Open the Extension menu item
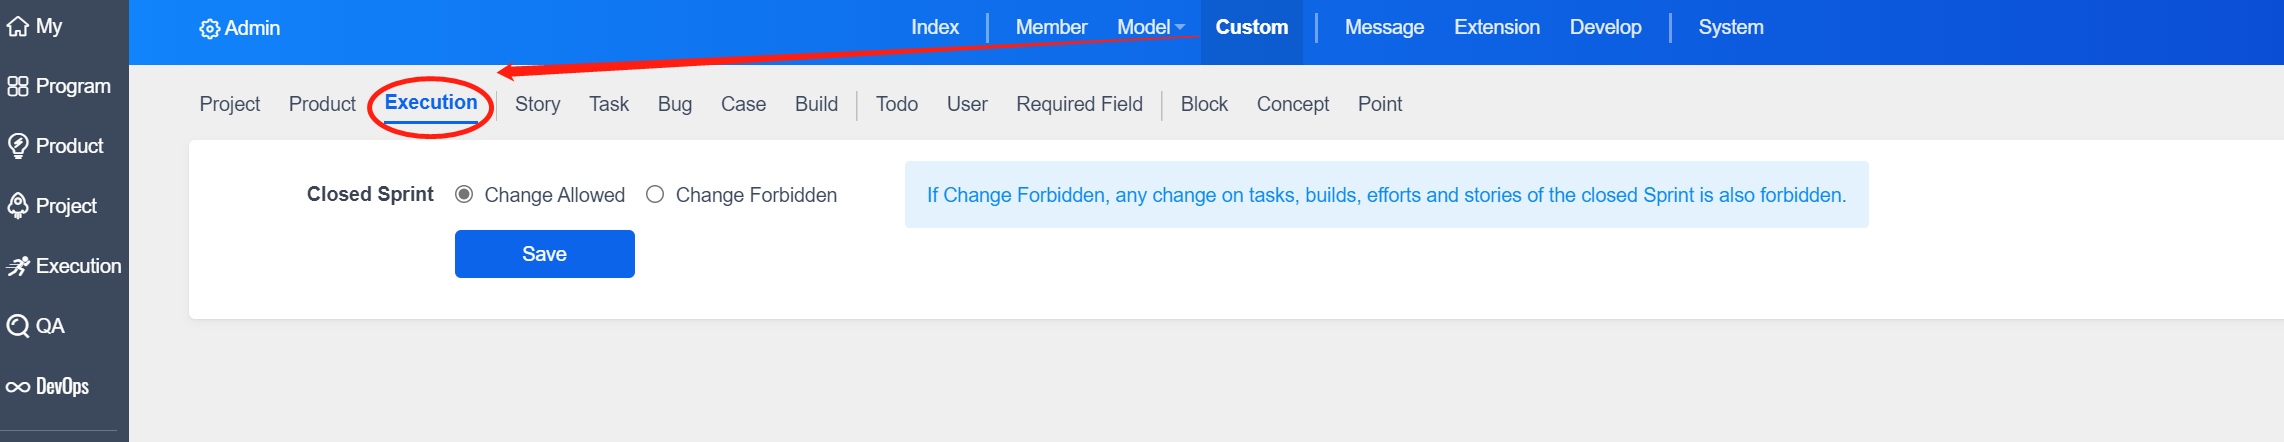2284x442 pixels. [1497, 27]
